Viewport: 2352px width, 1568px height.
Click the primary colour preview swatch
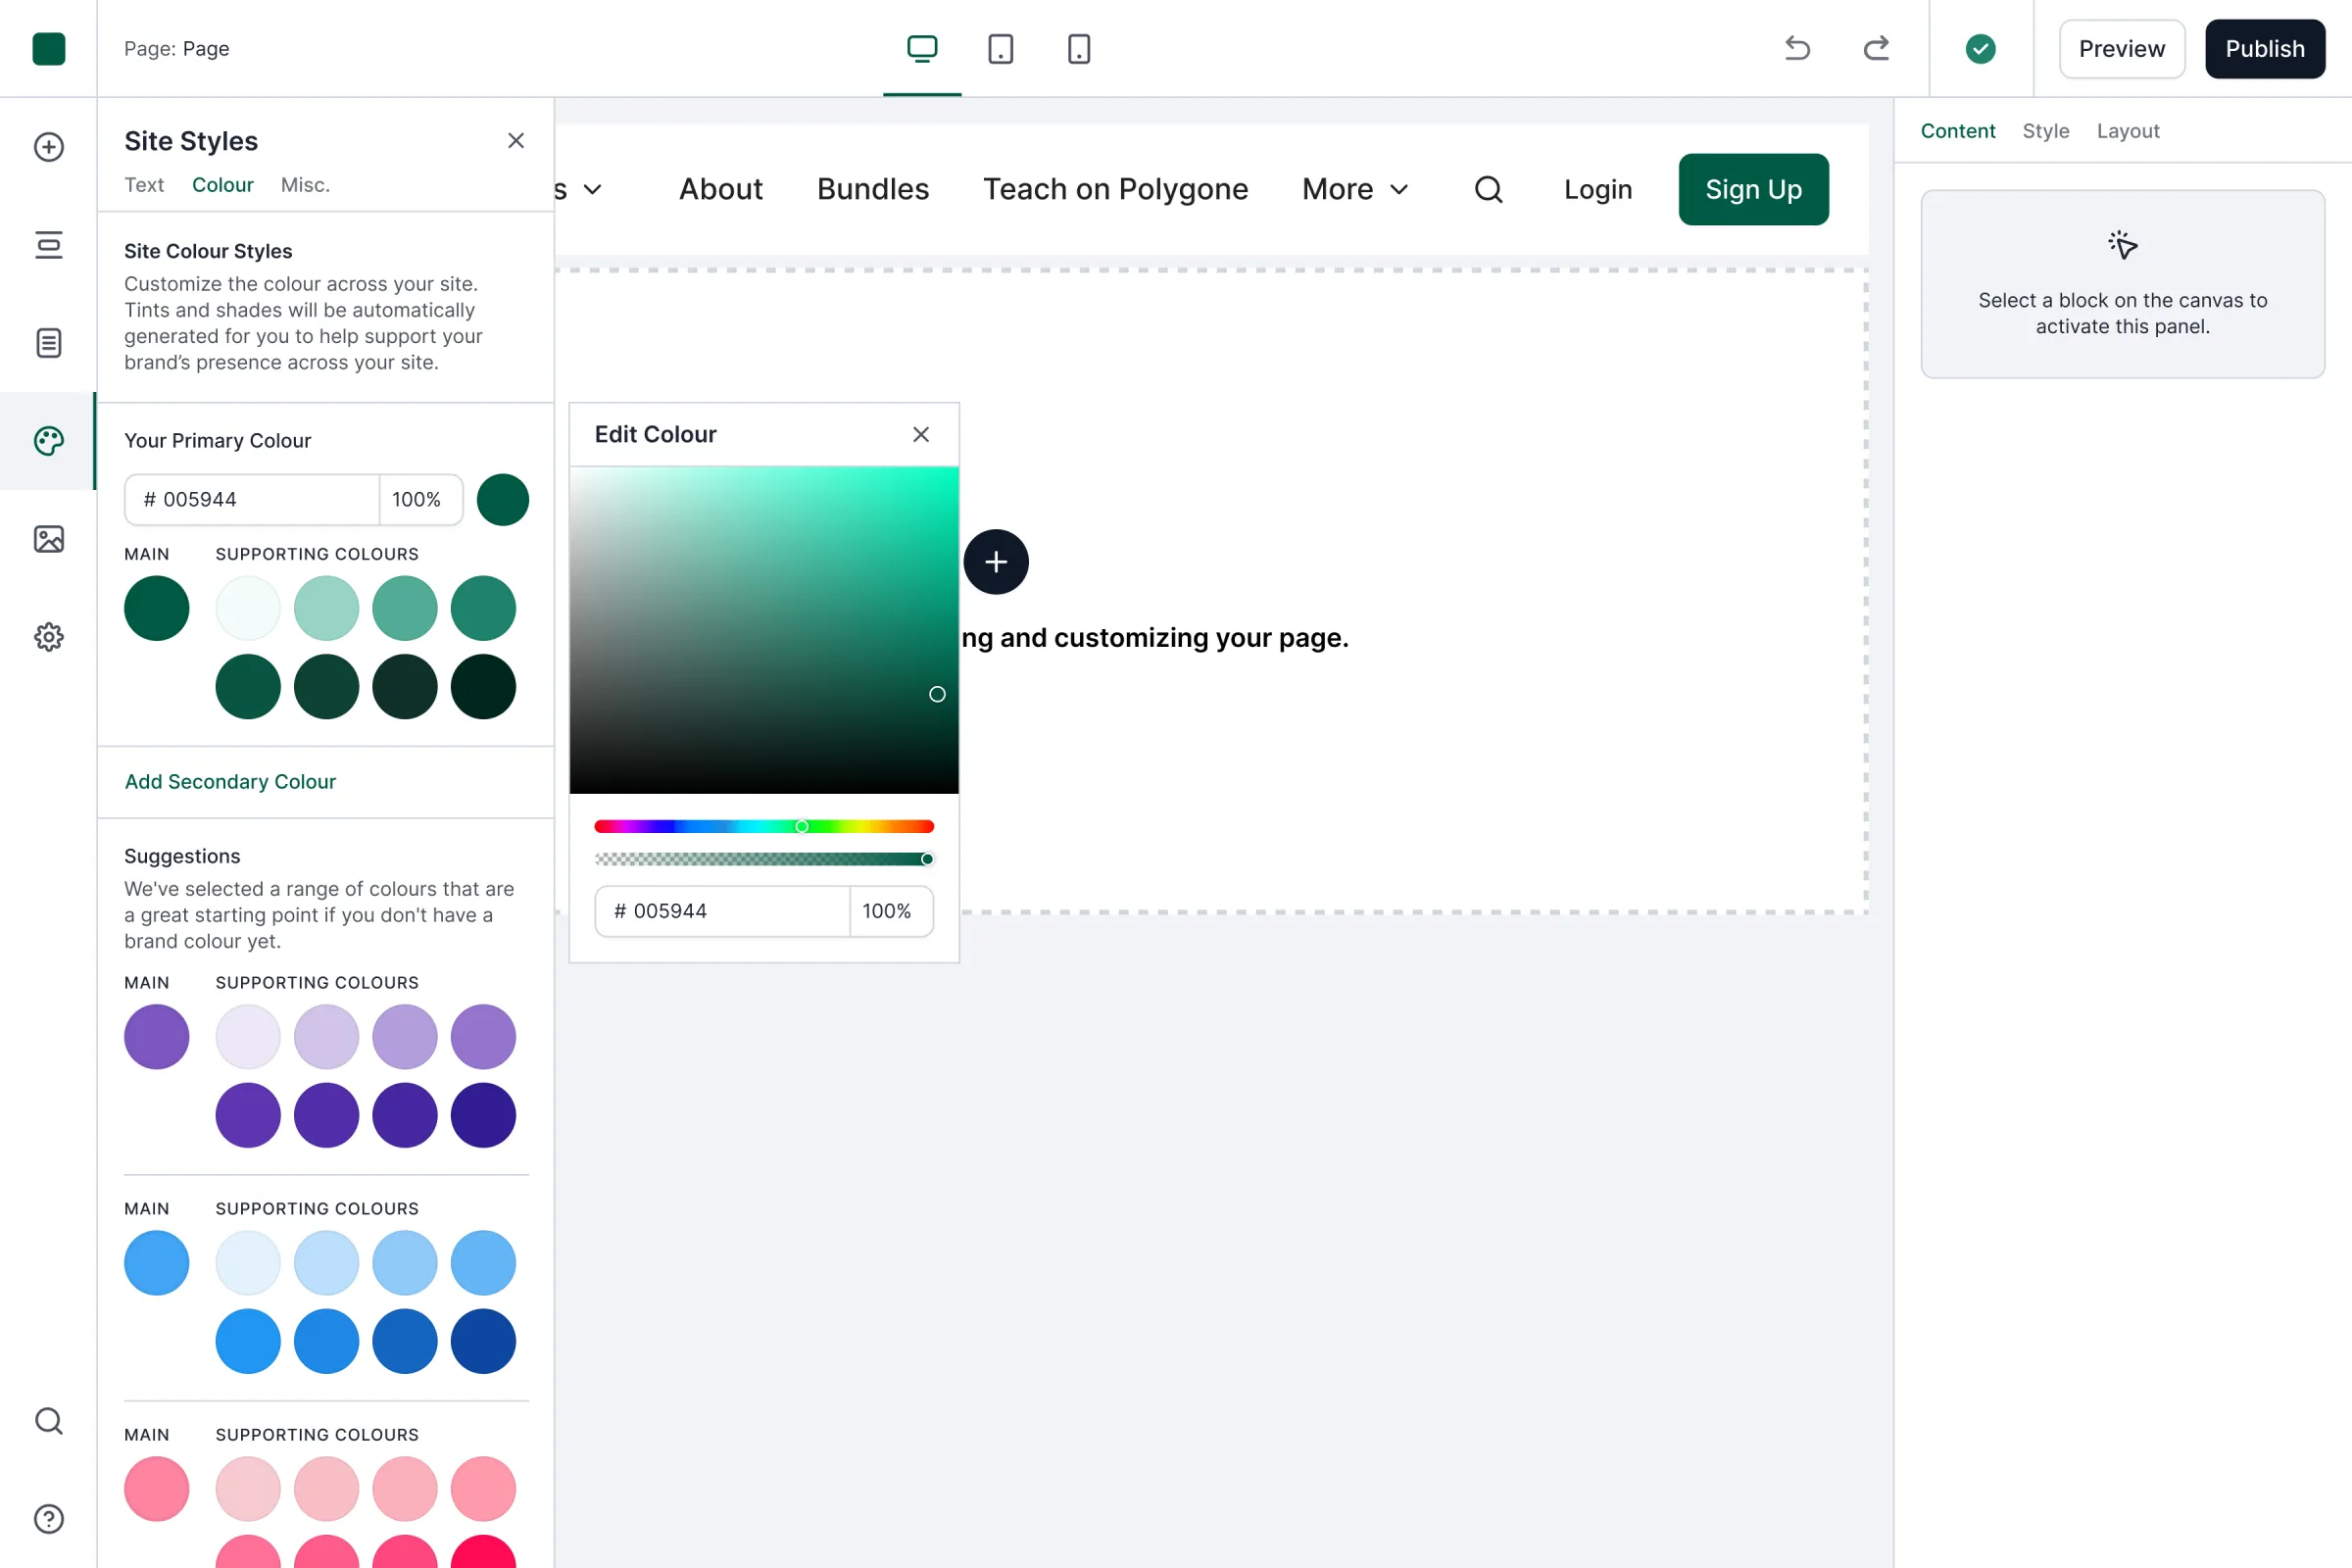coord(502,500)
